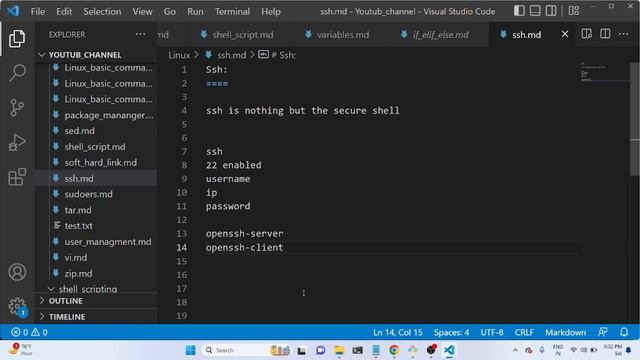
Task: Open the File menu
Action: [x=38, y=11]
